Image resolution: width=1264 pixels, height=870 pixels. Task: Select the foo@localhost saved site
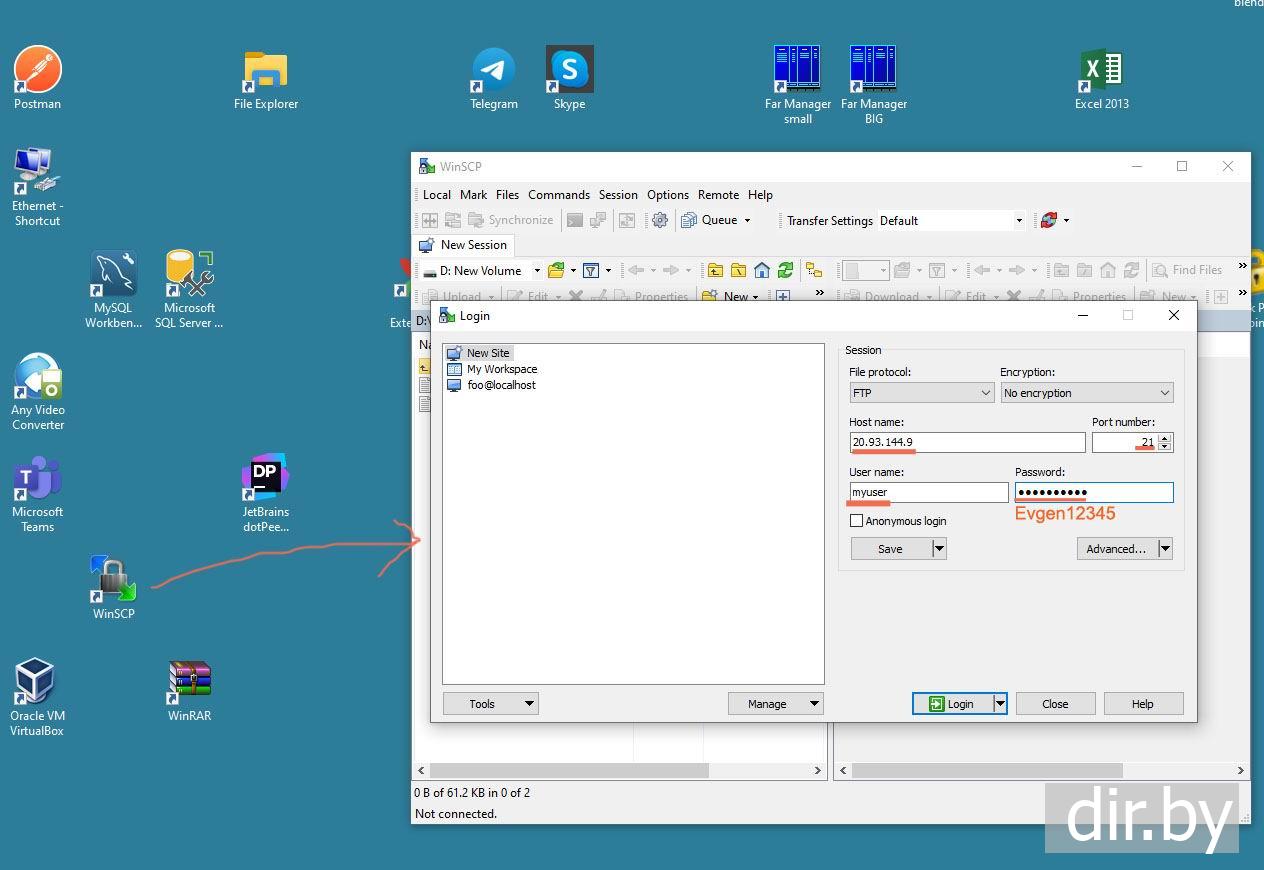pos(500,385)
